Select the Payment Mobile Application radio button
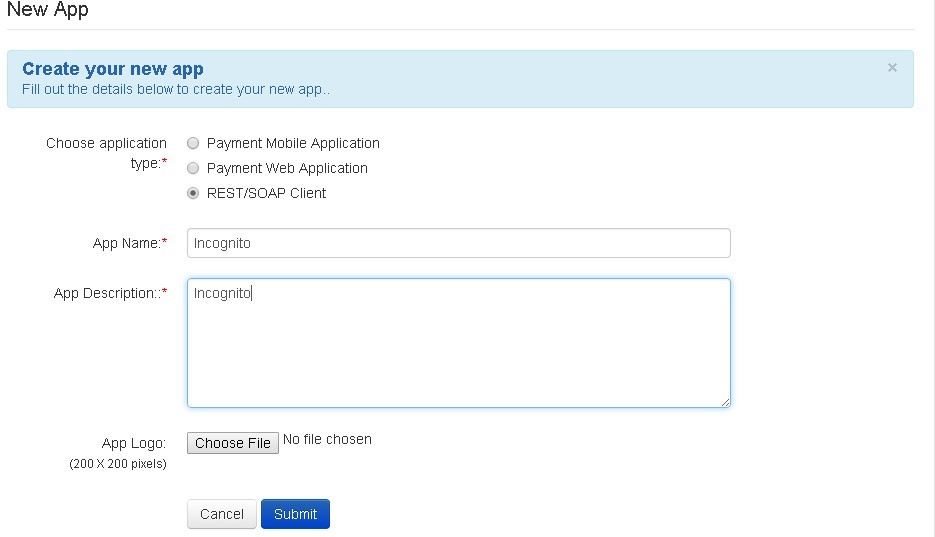935x537 pixels. [x=193, y=143]
